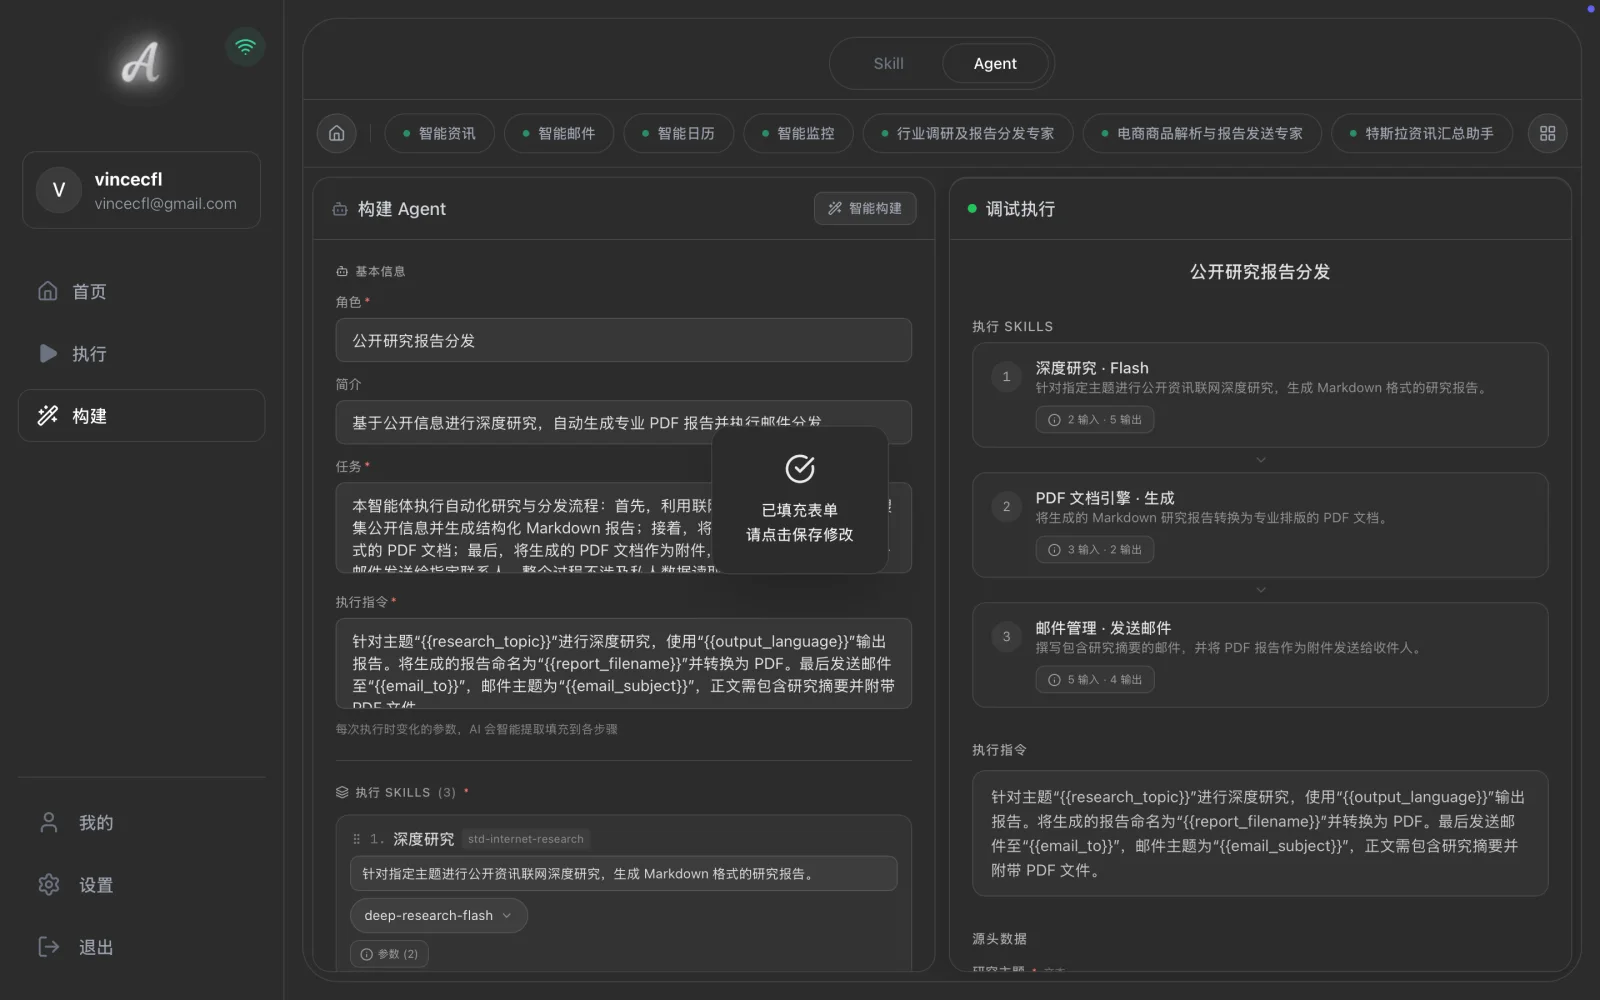Open the grid view icon after agent chips
Viewport: 1600px width, 1000px height.
(1547, 133)
